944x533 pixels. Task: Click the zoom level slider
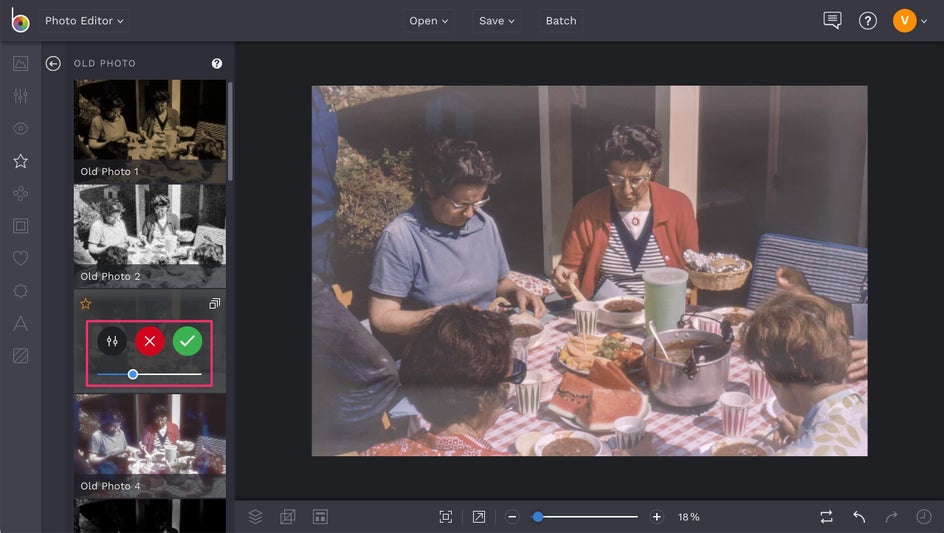[x=584, y=517]
